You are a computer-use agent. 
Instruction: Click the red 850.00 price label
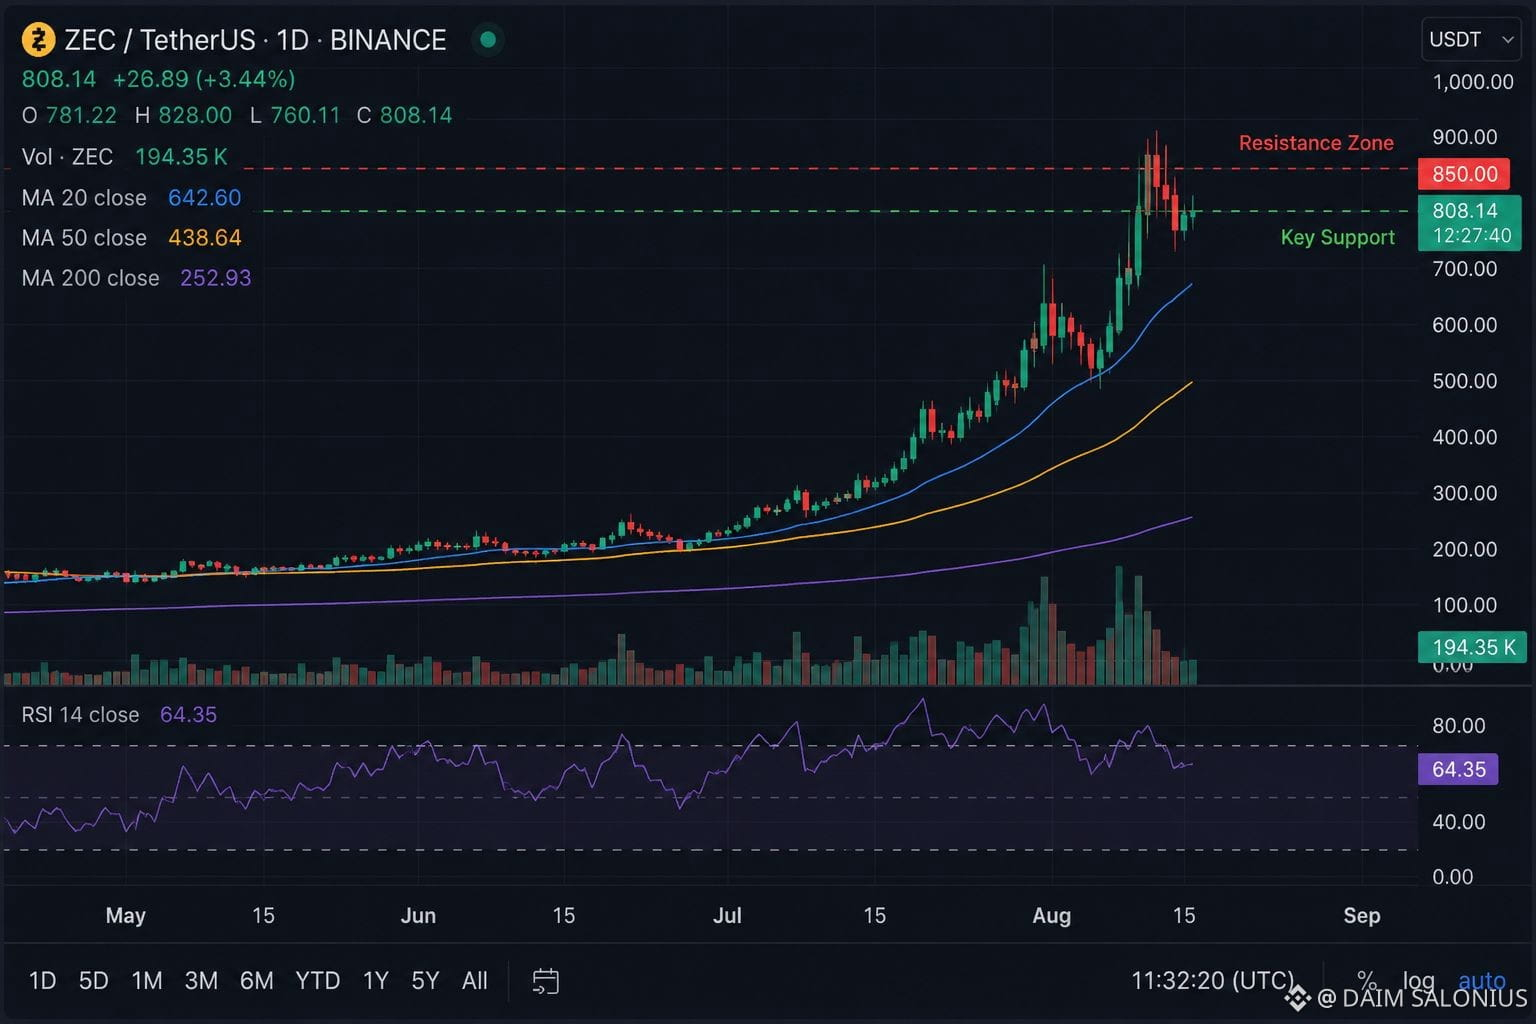pyautogui.click(x=1465, y=174)
